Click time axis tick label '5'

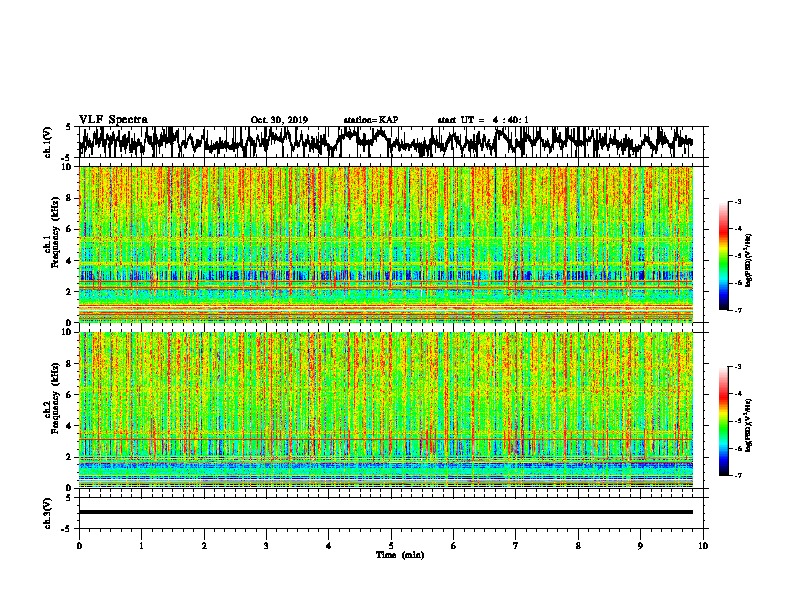391,546
